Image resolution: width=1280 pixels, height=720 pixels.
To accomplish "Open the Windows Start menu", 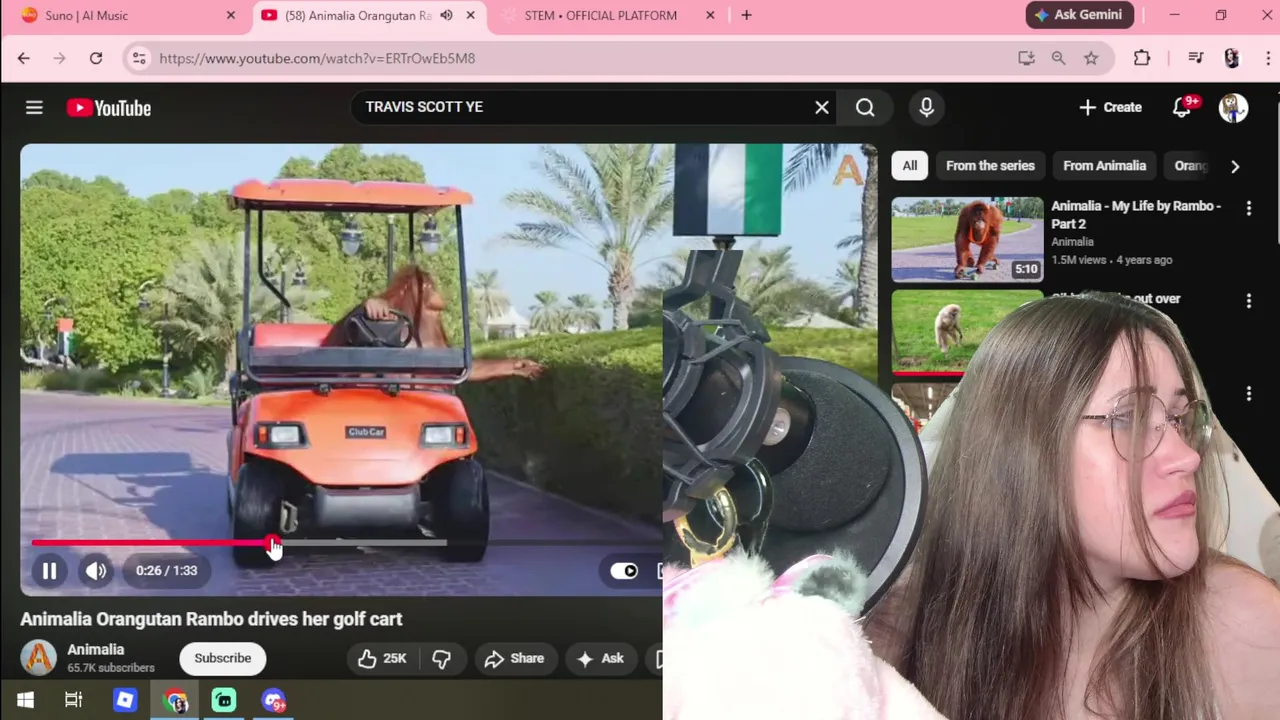I will [26, 700].
